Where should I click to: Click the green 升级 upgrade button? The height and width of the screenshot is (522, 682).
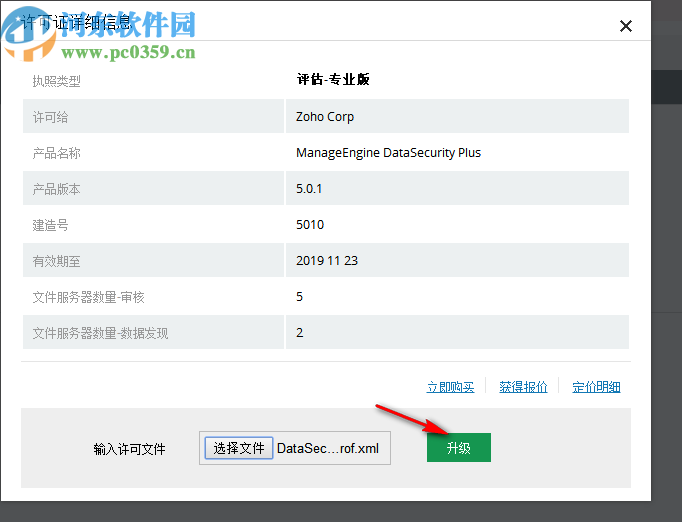click(x=458, y=448)
